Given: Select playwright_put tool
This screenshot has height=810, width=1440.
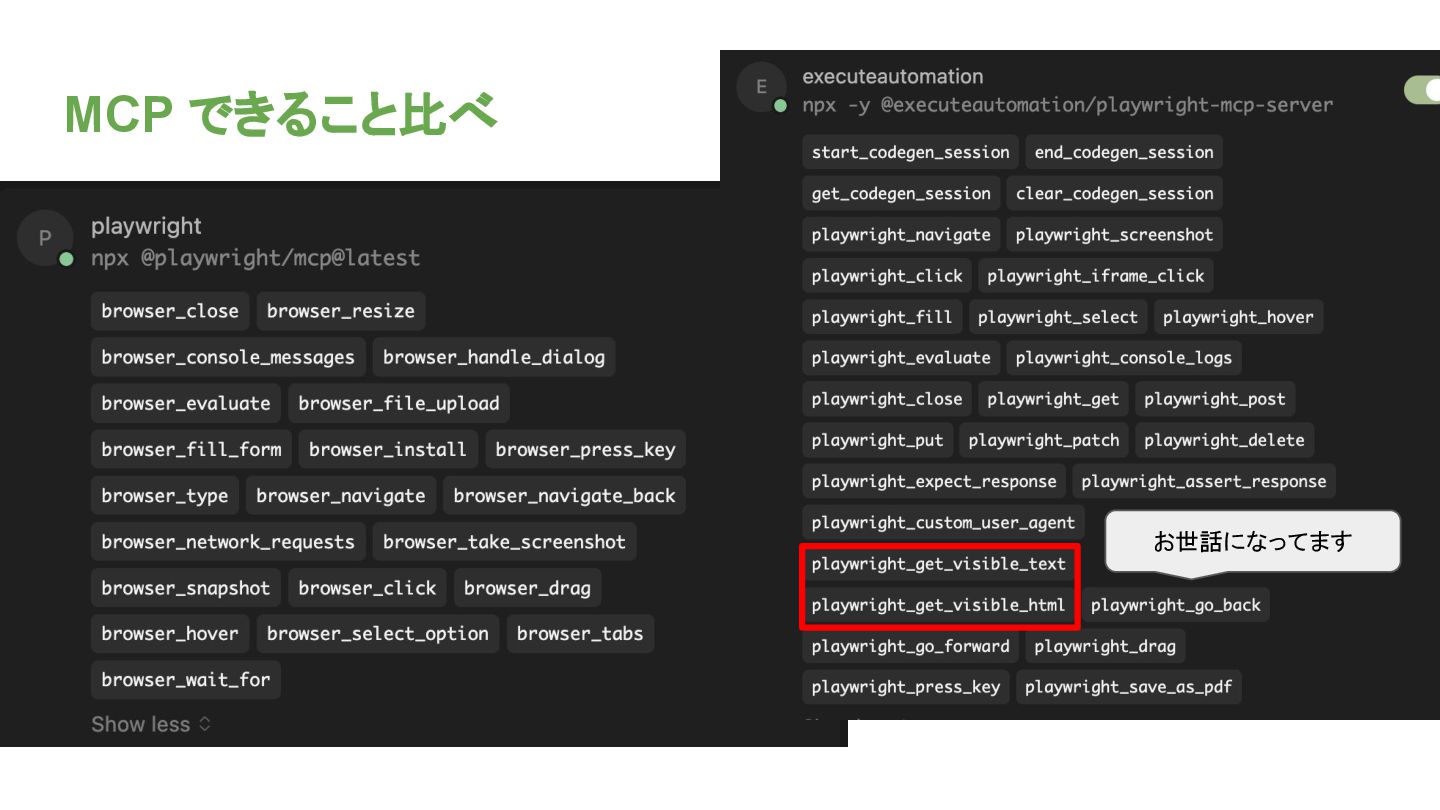Looking at the screenshot, I should [x=877, y=439].
